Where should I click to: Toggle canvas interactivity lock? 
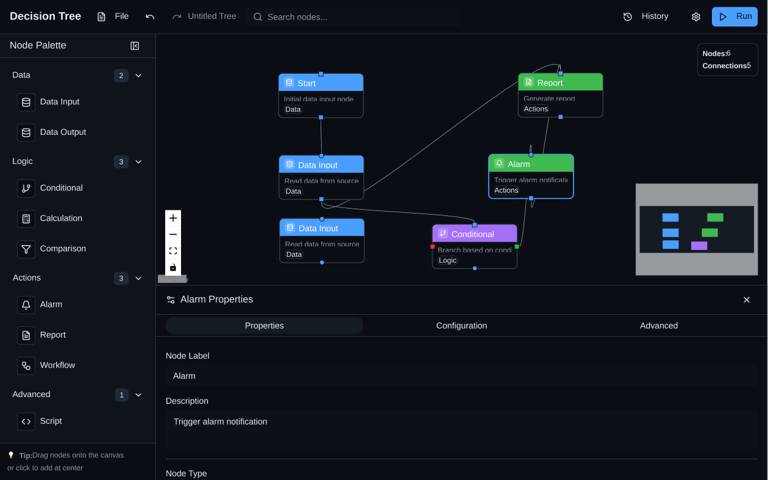[173, 267]
